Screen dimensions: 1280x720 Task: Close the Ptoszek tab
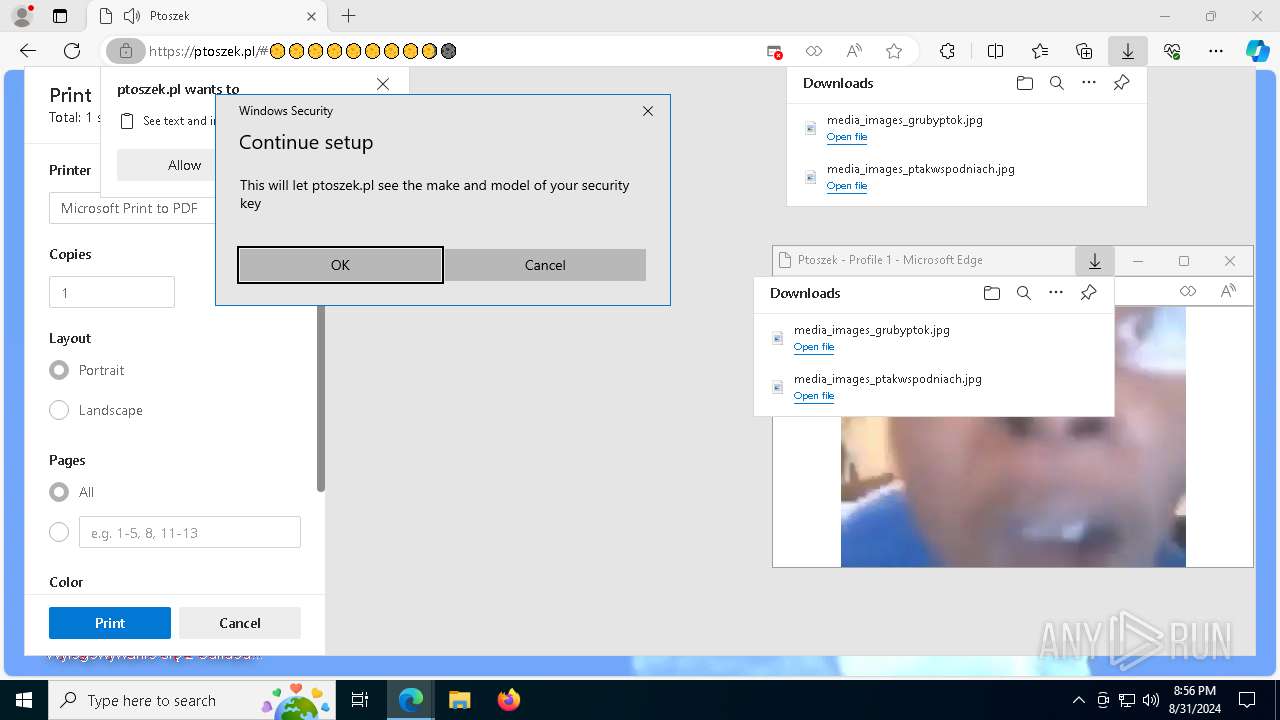312,16
